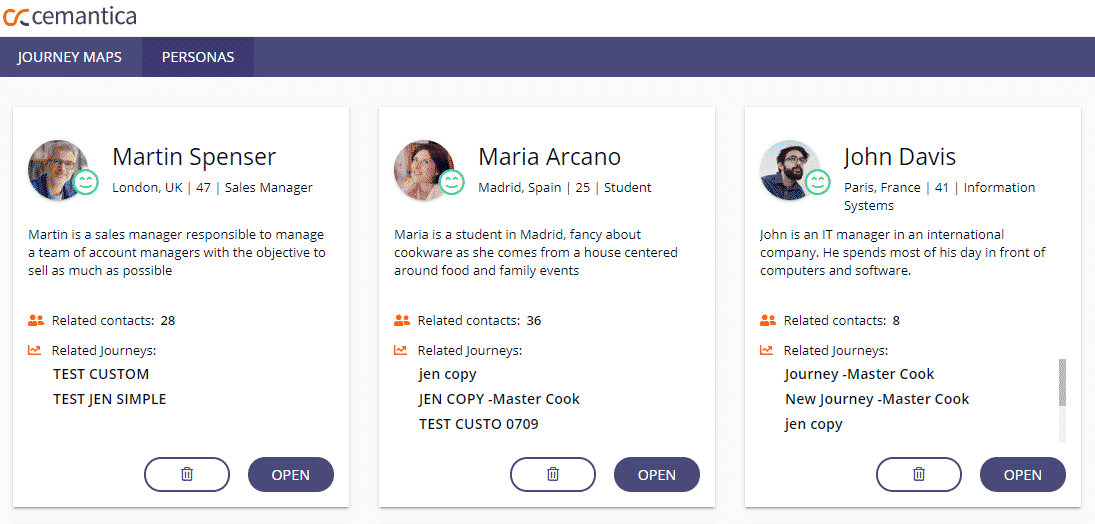Click related contacts icon on John Davis card
The height and width of the screenshot is (524, 1095).
coord(767,321)
